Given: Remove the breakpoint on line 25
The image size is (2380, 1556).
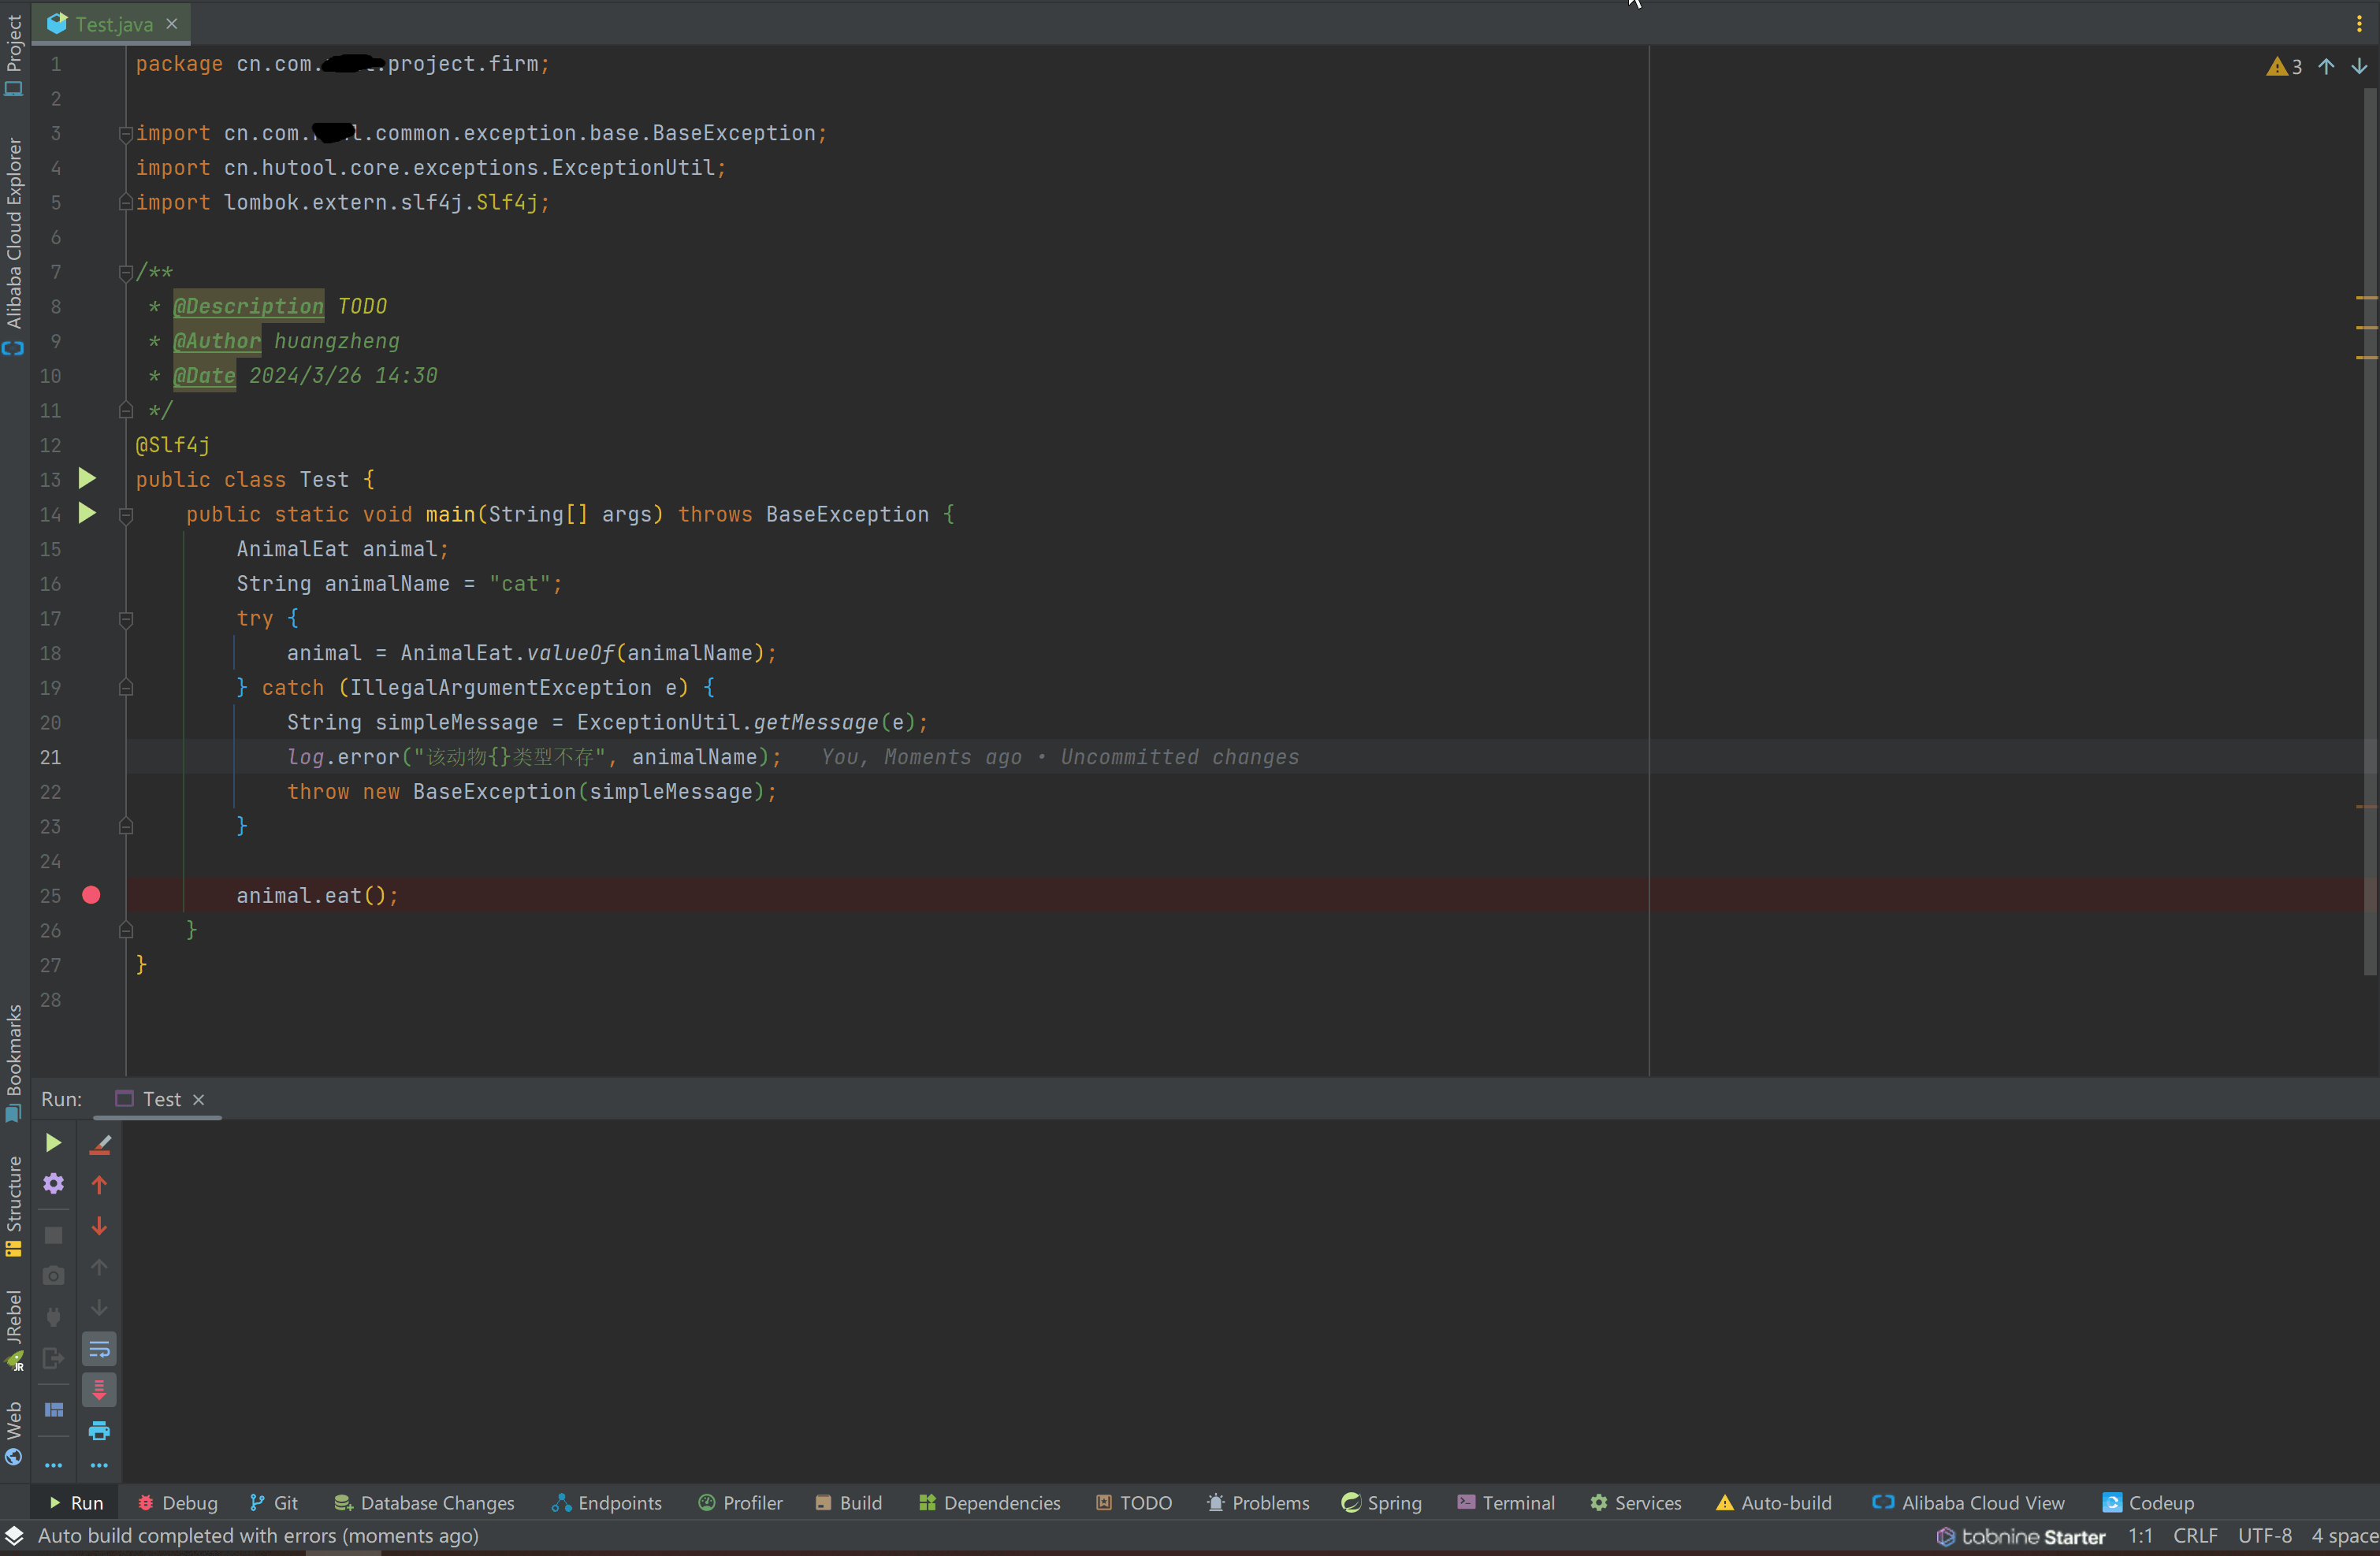Looking at the screenshot, I should pos(91,896).
